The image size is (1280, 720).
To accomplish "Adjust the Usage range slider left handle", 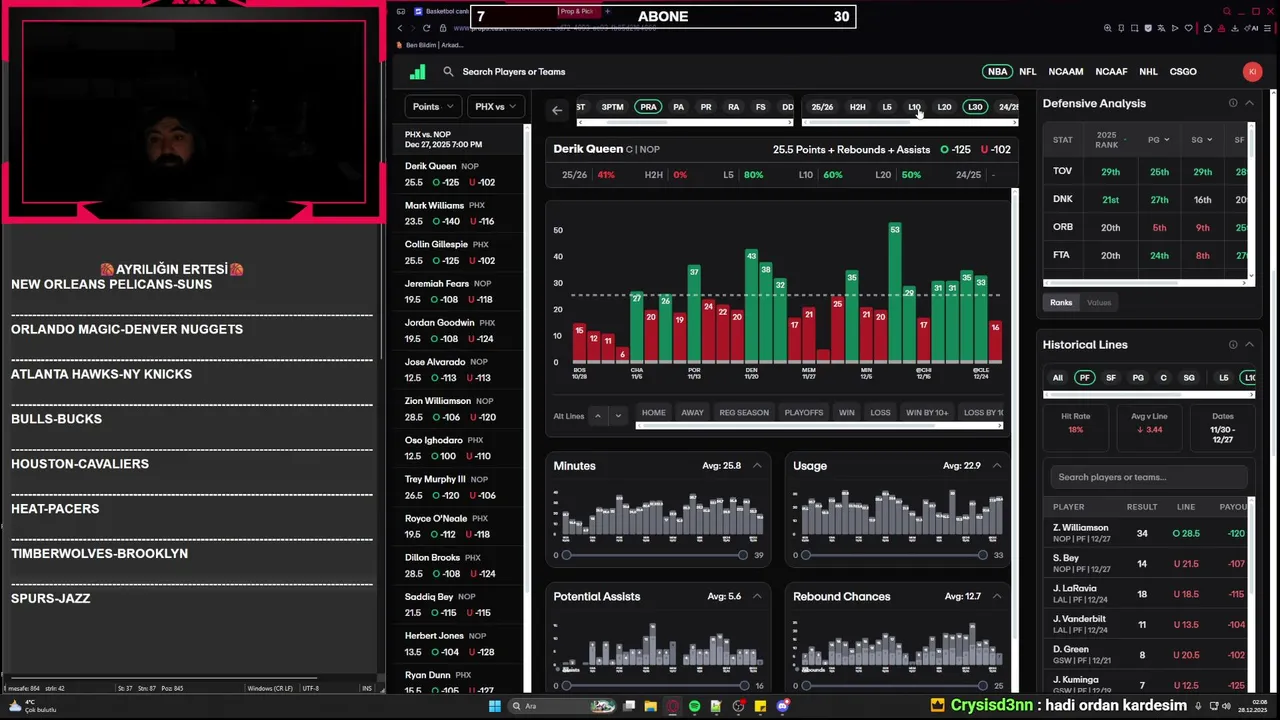I will point(806,555).
